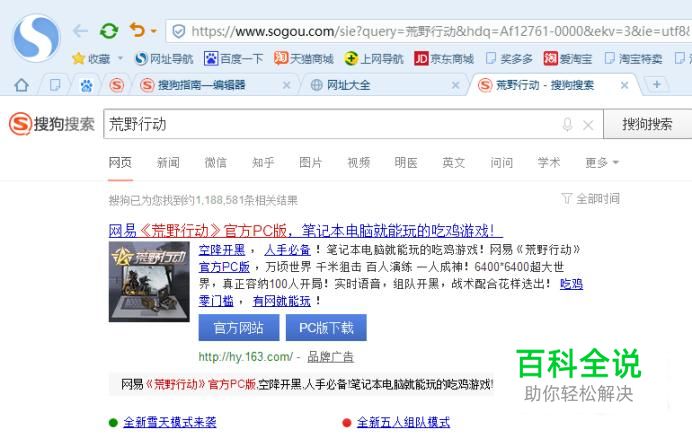The width and height of the screenshot is (692, 438).
Task: Close the 搜狗指南—编辑器 tab
Action: (x=286, y=85)
